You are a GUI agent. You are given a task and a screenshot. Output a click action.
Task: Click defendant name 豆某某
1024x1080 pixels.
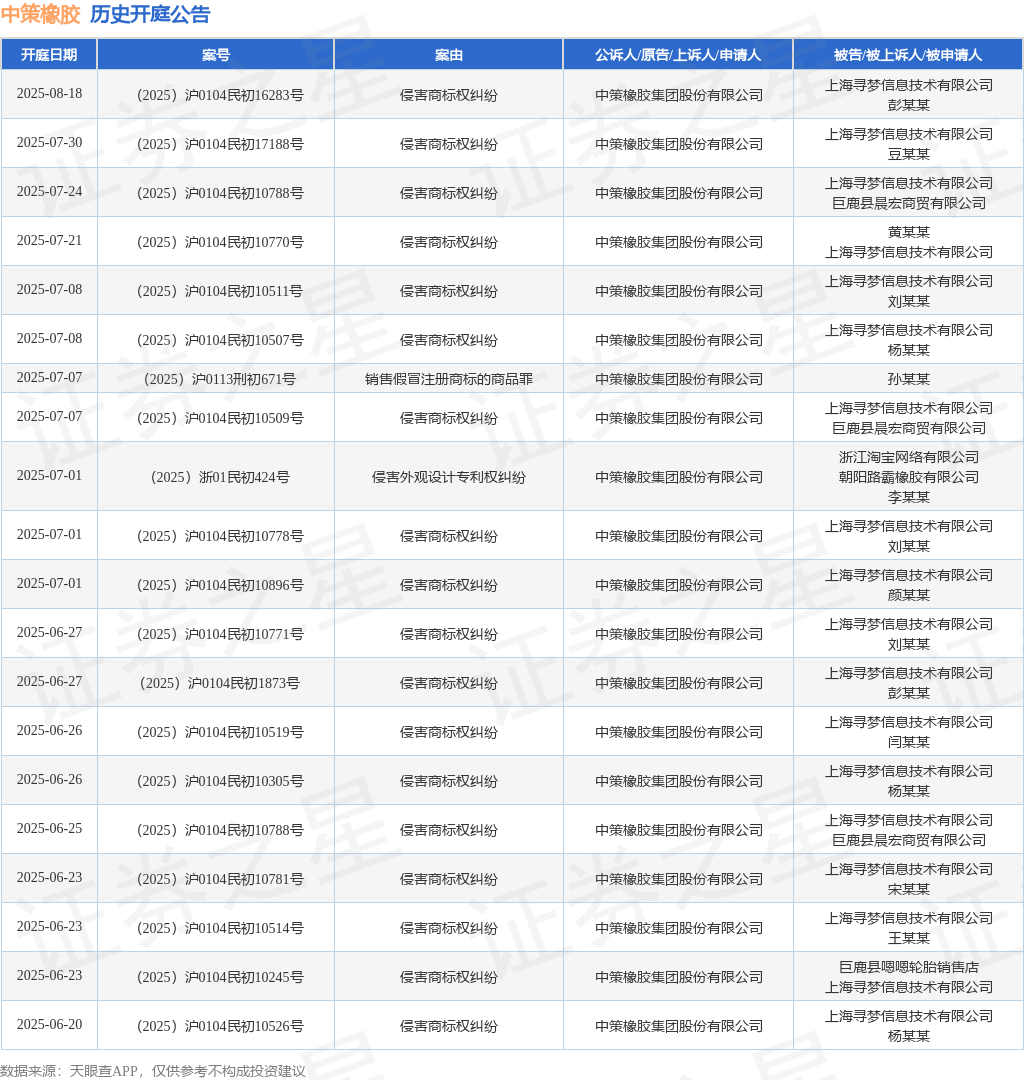(908, 154)
